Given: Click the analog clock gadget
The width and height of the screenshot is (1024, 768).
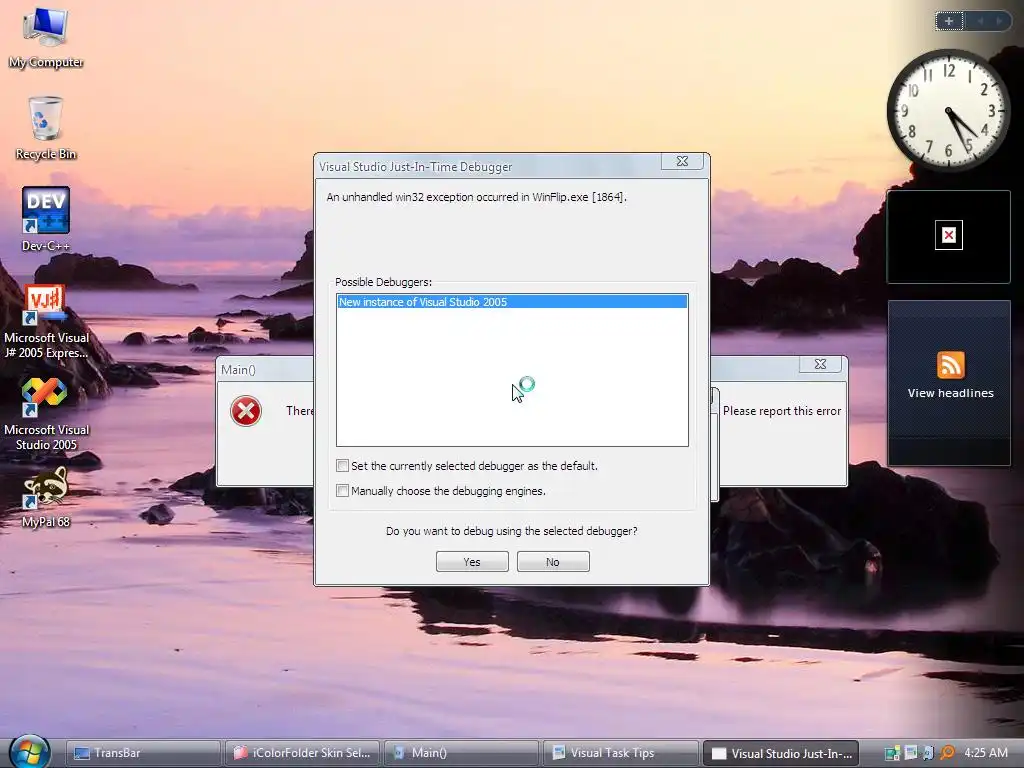Looking at the screenshot, I should (x=948, y=110).
